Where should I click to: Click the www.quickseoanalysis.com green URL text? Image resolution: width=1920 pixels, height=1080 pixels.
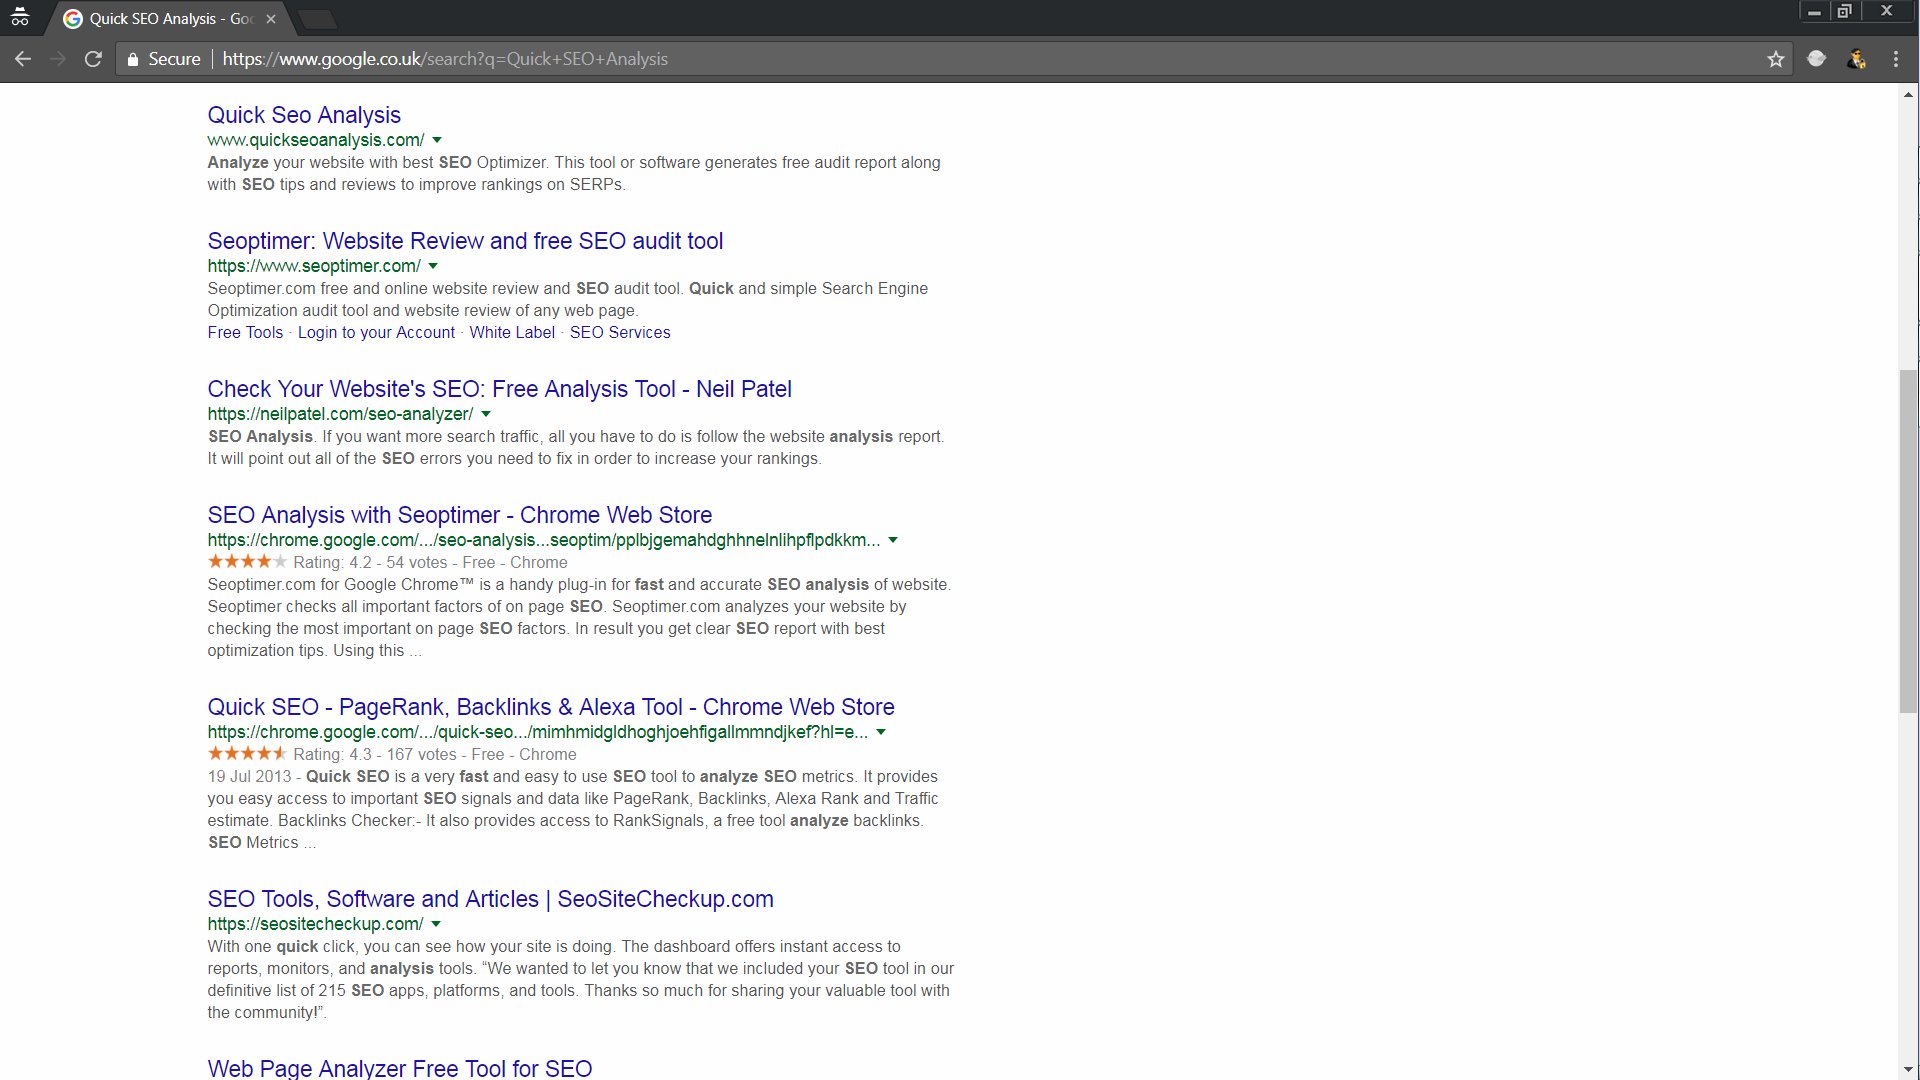tap(316, 140)
